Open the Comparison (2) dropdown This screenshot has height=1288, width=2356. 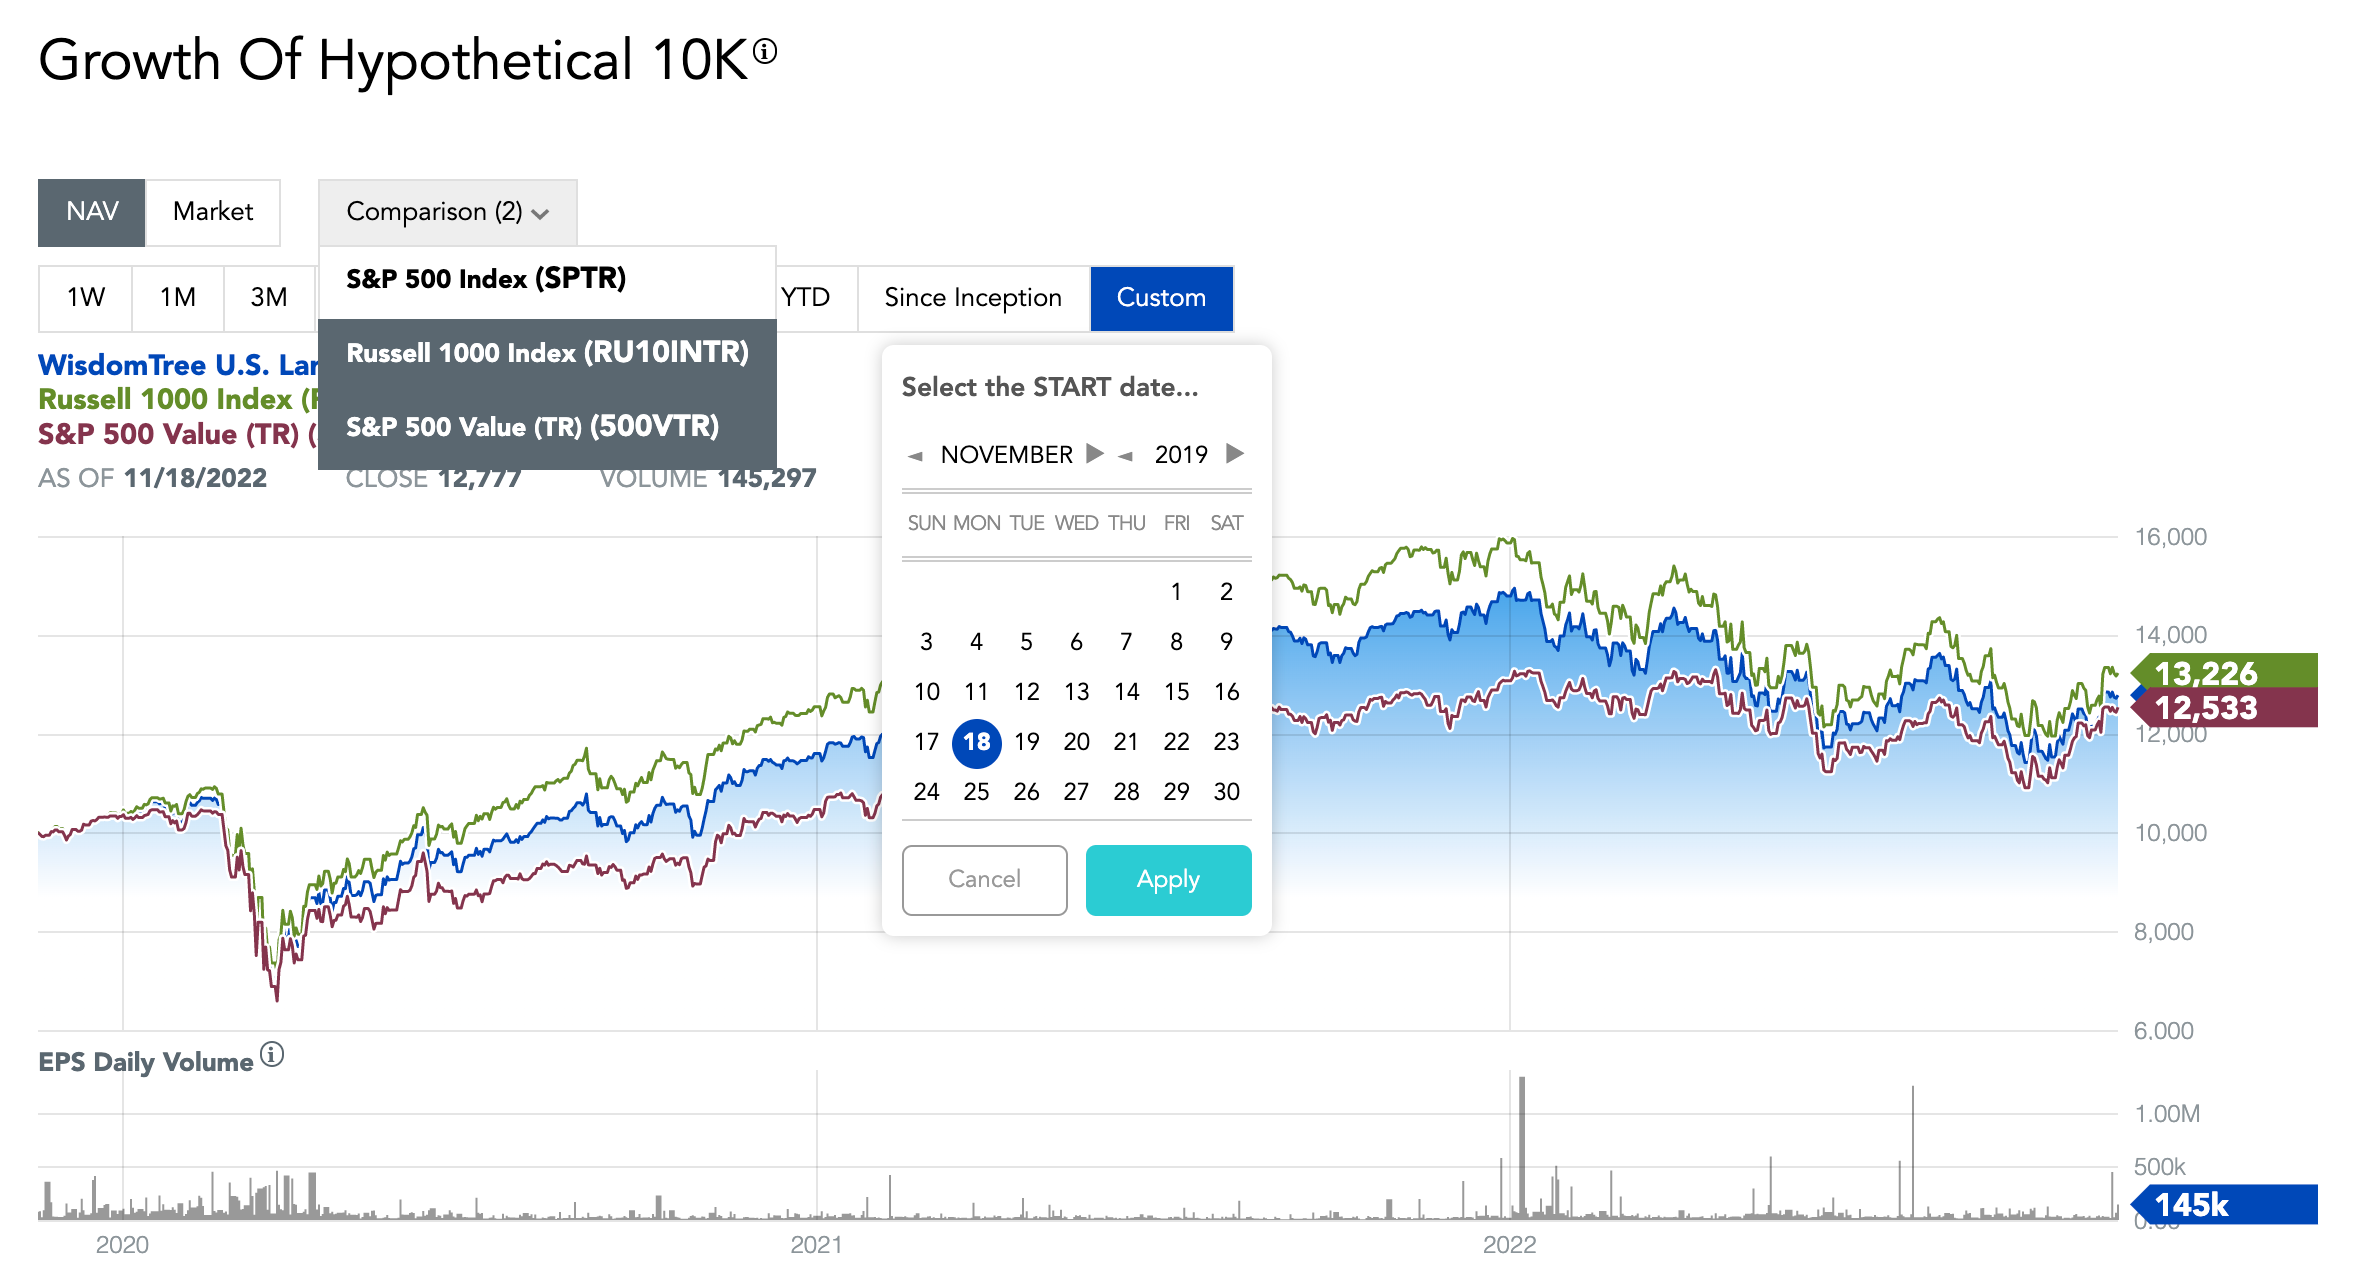tap(447, 212)
